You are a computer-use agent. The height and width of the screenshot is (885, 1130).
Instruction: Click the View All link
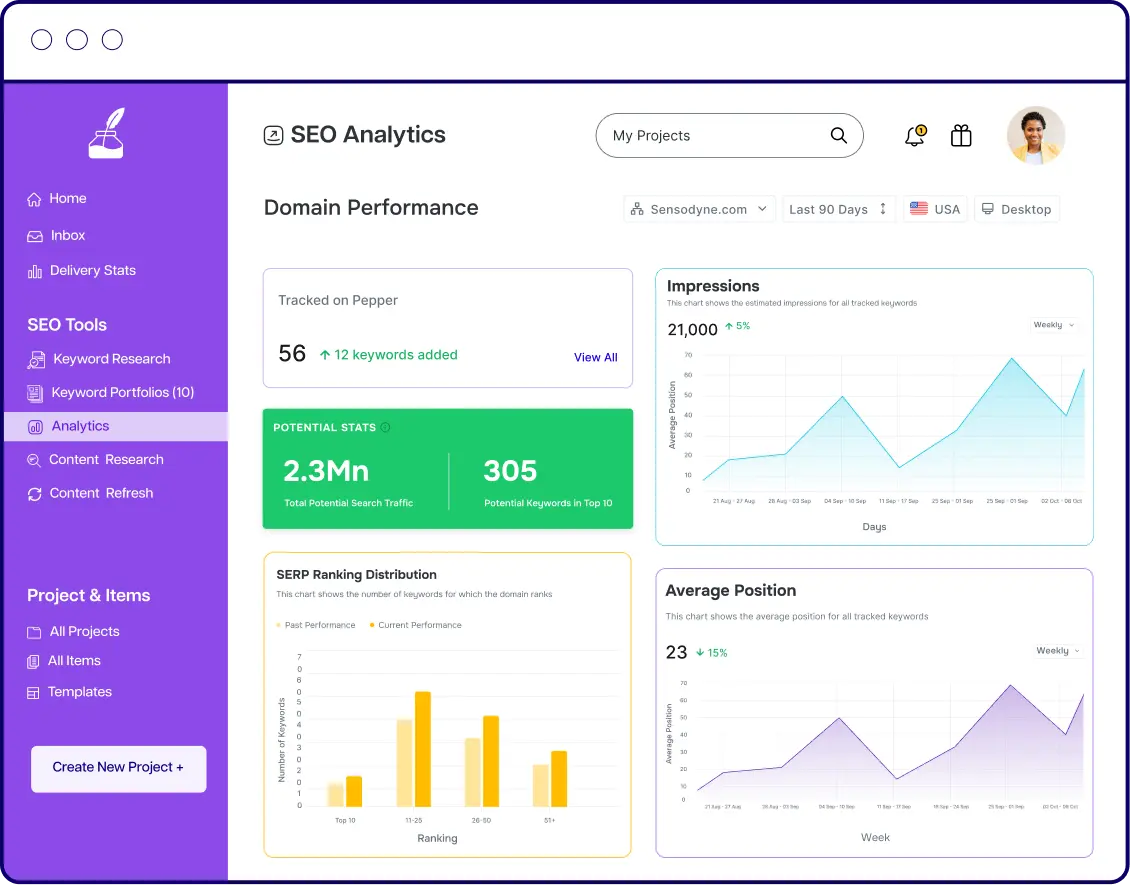(595, 357)
